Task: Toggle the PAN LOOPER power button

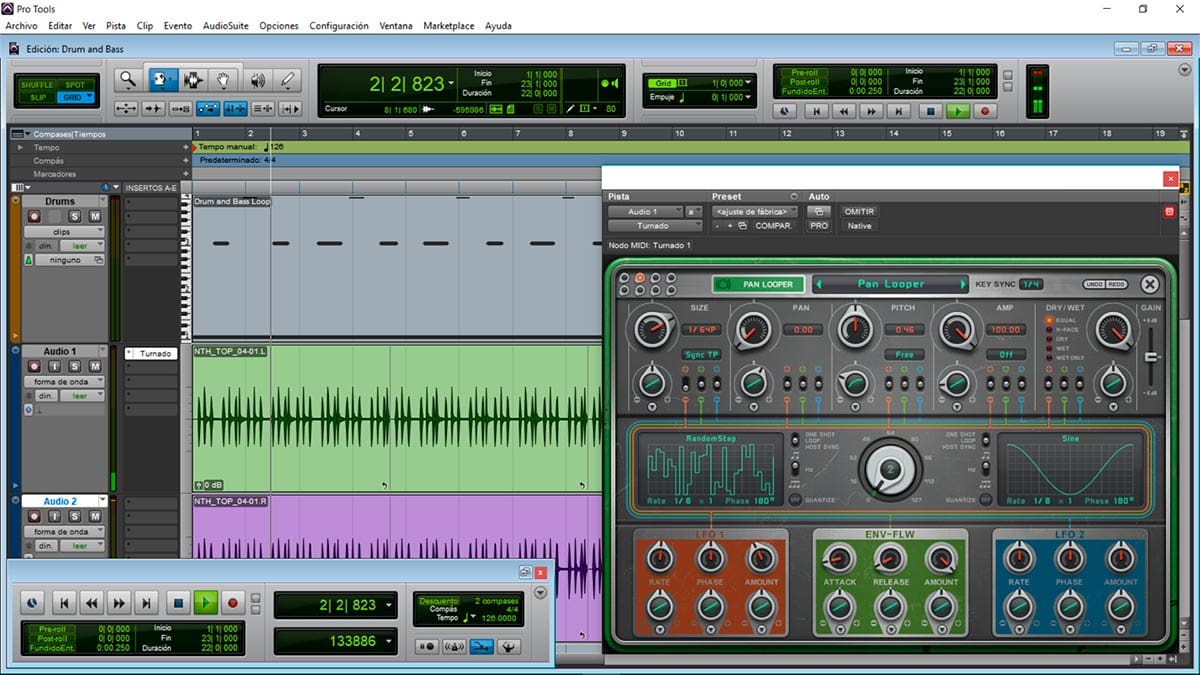Action: 724,284
